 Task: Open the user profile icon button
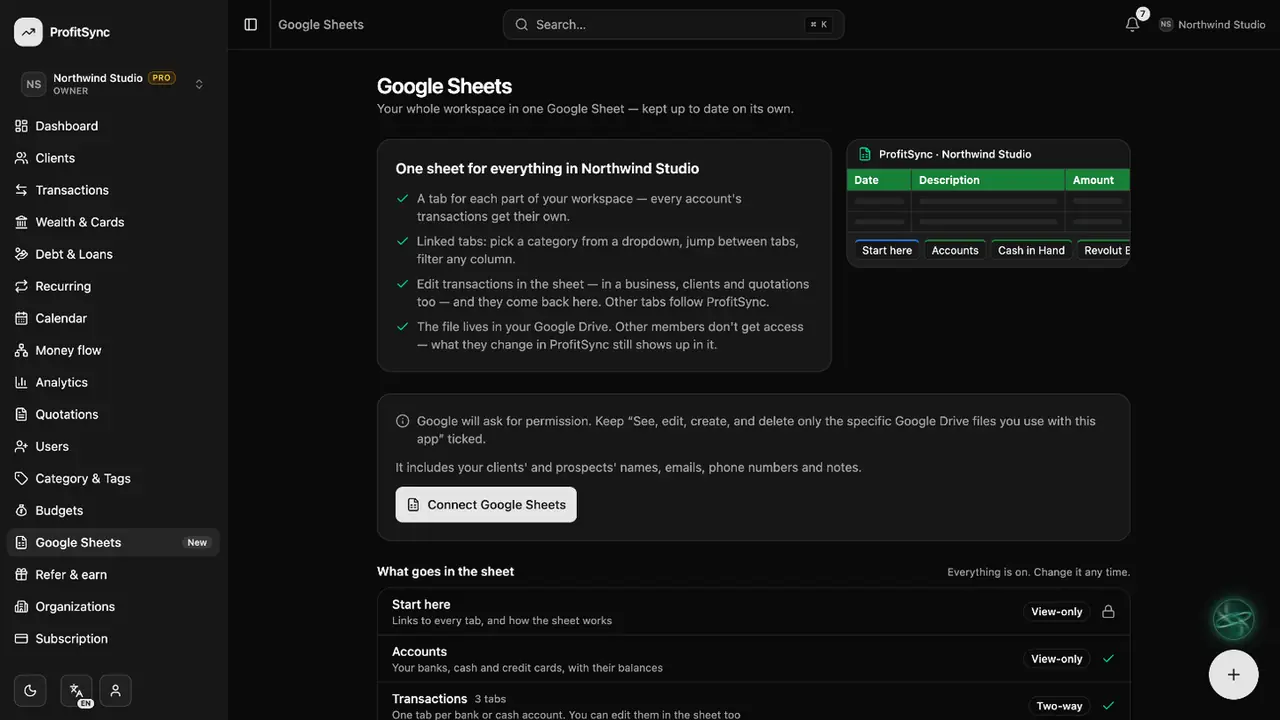(x=115, y=690)
